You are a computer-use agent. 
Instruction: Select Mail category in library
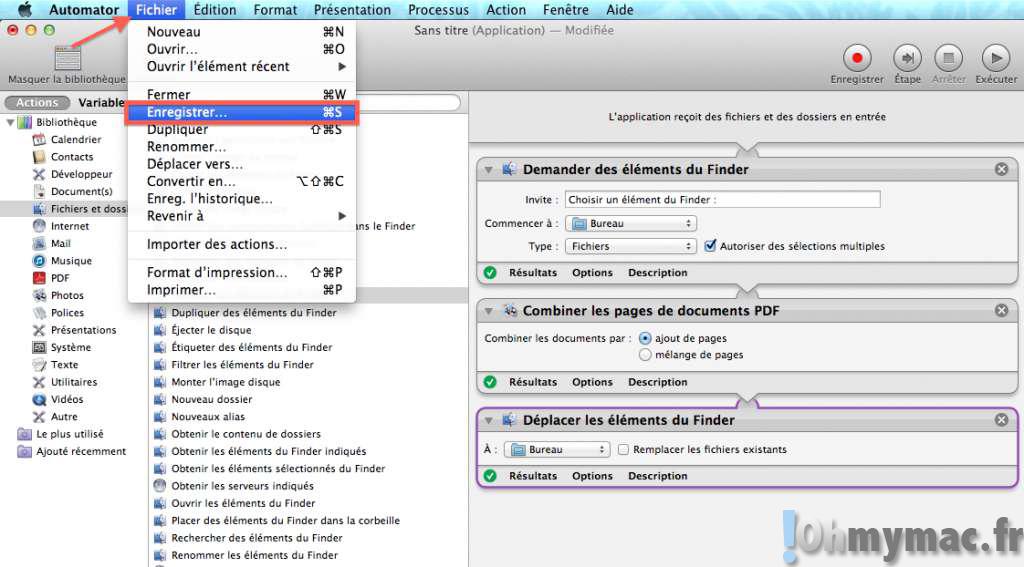click(60, 243)
